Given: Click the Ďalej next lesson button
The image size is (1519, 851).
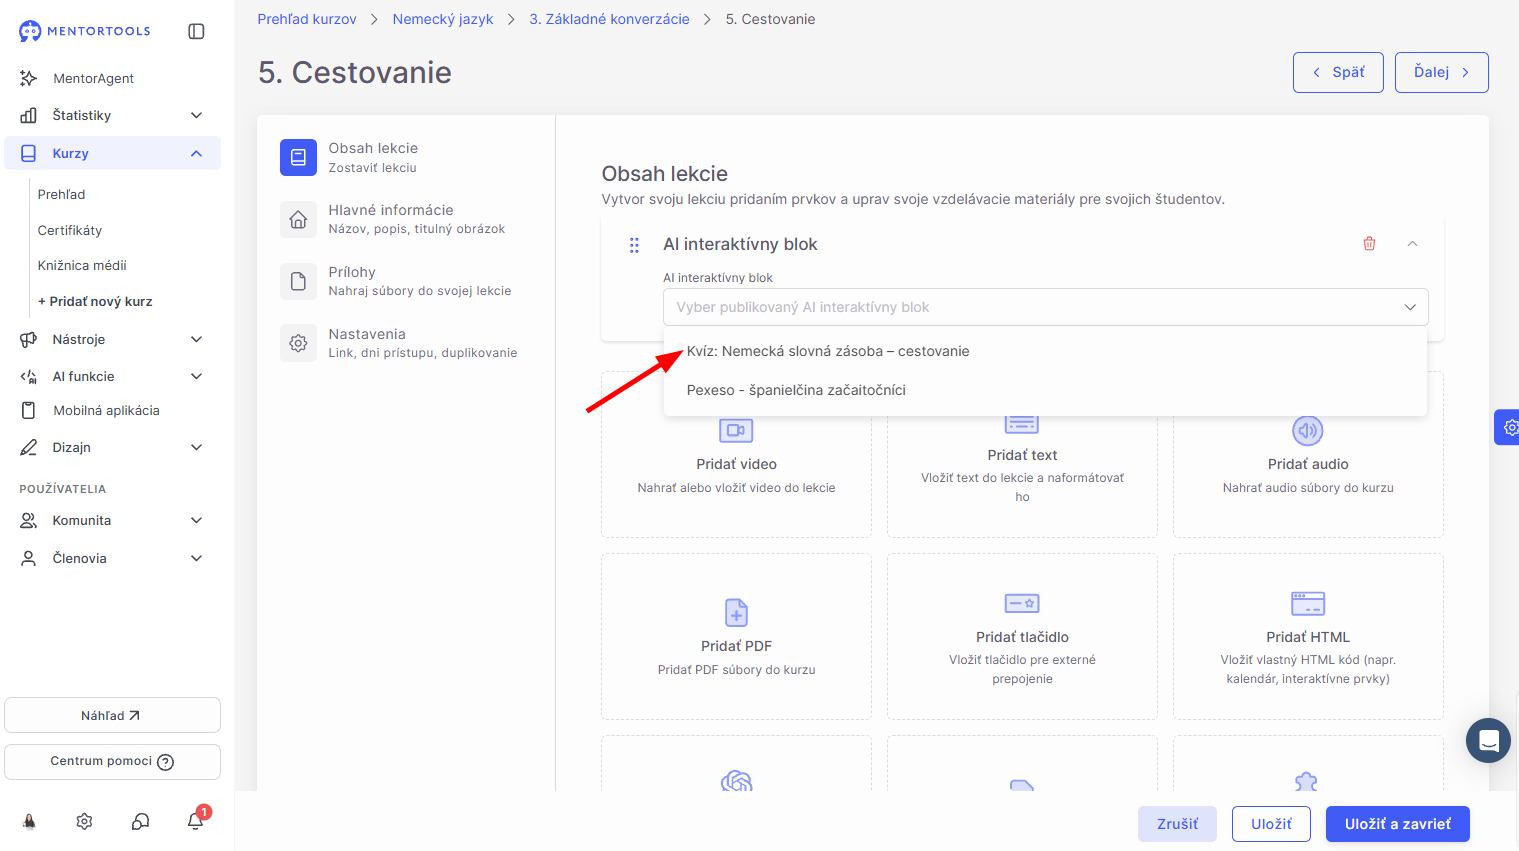Looking at the screenshot, I should (x=1441, y=72).
